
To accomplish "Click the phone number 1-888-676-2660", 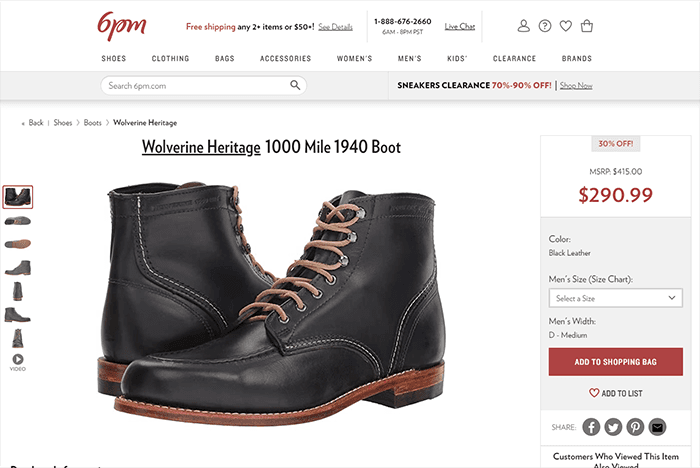I will [x=403, y=21].
